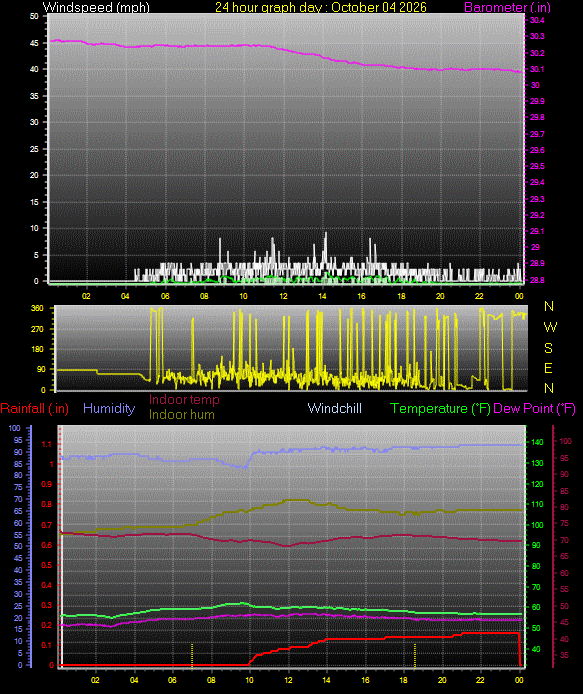Click the '28.8' barometer axis value
The height and width of the screenshot is (694, 583).
537,280
